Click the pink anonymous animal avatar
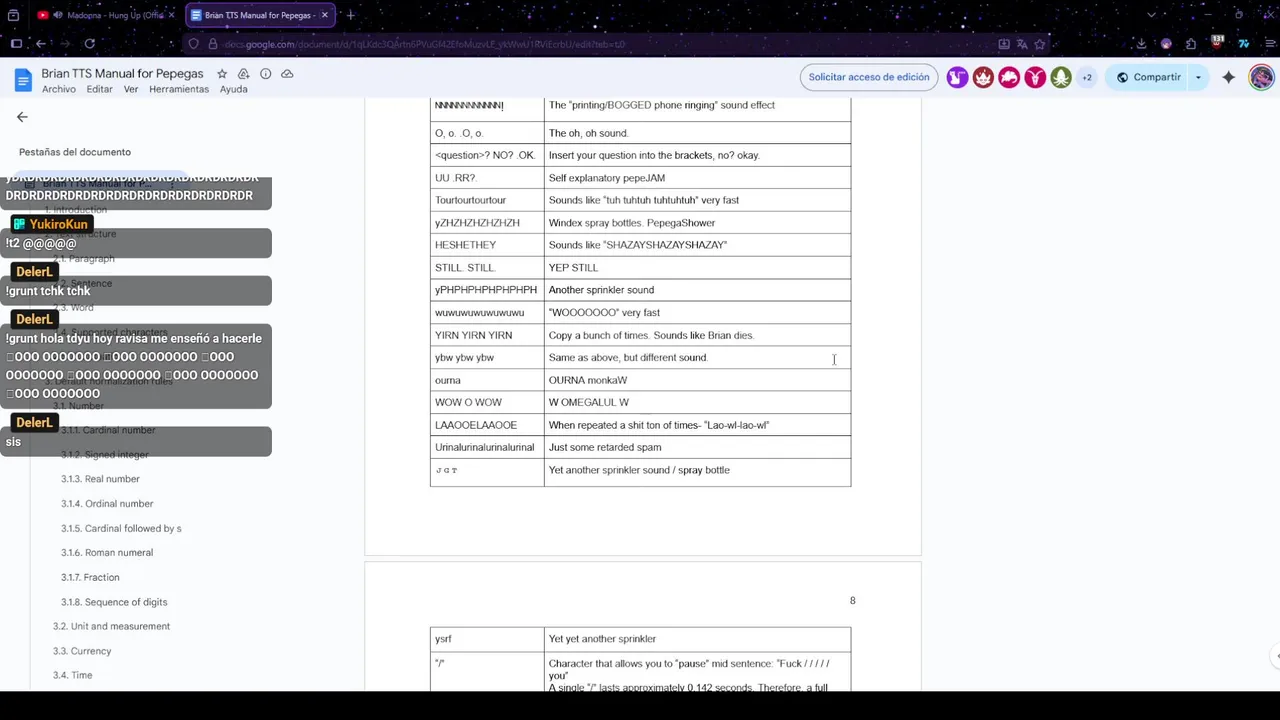The width and height of the screenshot is (1280, 720). coord(1009,77)
